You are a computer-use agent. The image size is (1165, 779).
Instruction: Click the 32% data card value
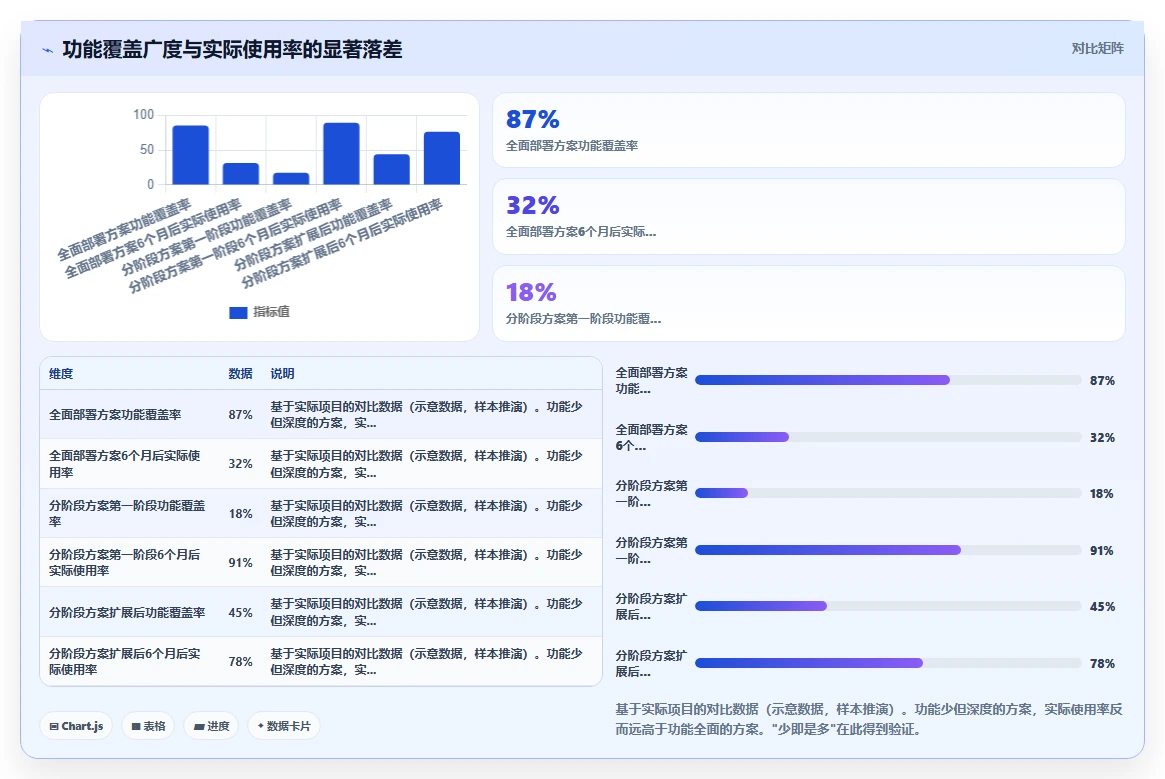pyautogui.click(x=533, y=205)
